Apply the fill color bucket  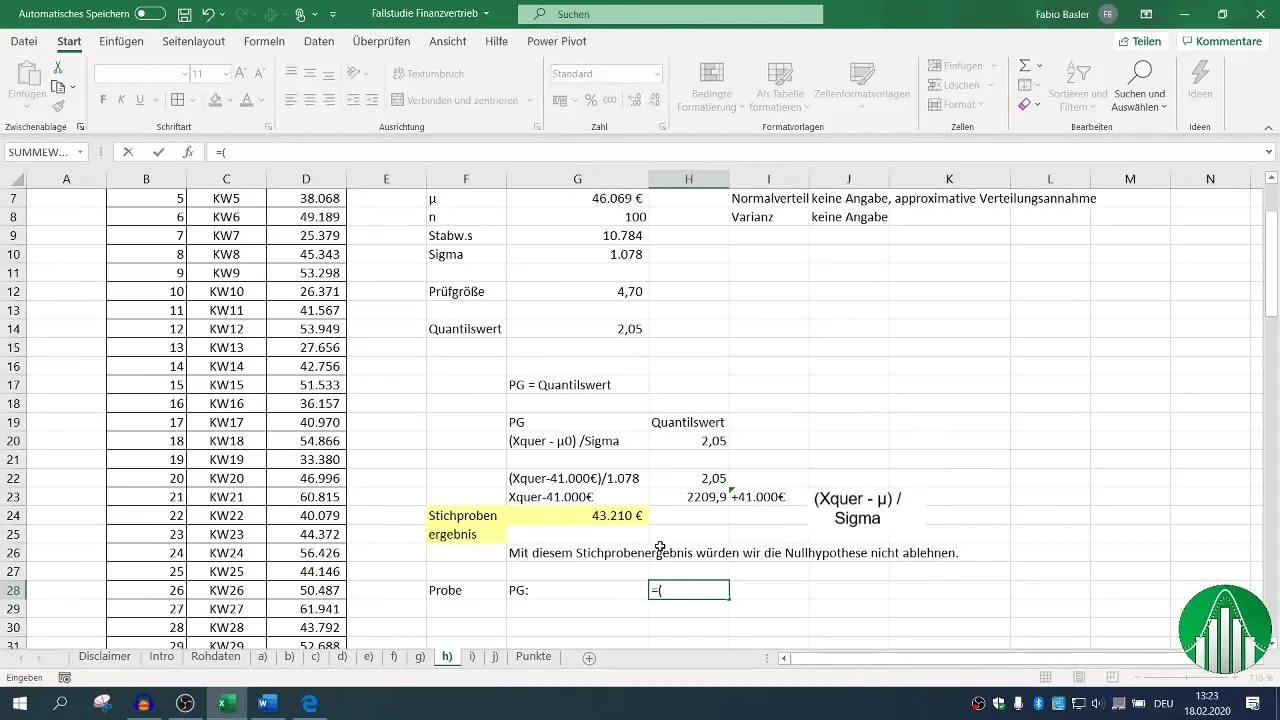click(214, 100)
